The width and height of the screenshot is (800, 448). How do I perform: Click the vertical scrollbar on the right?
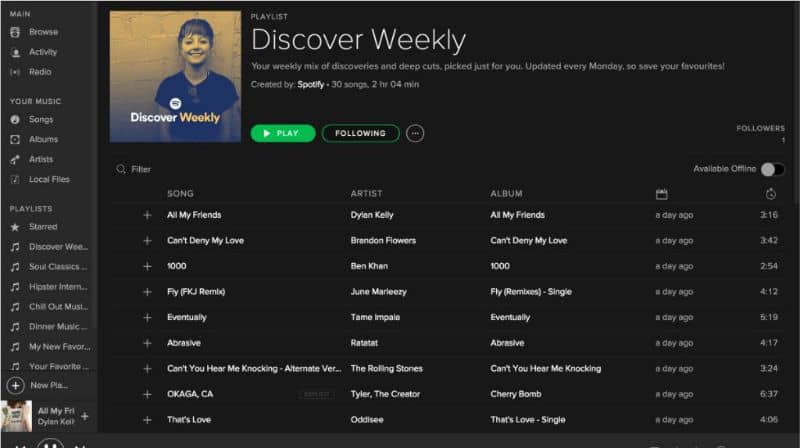(x=796, y=102)
